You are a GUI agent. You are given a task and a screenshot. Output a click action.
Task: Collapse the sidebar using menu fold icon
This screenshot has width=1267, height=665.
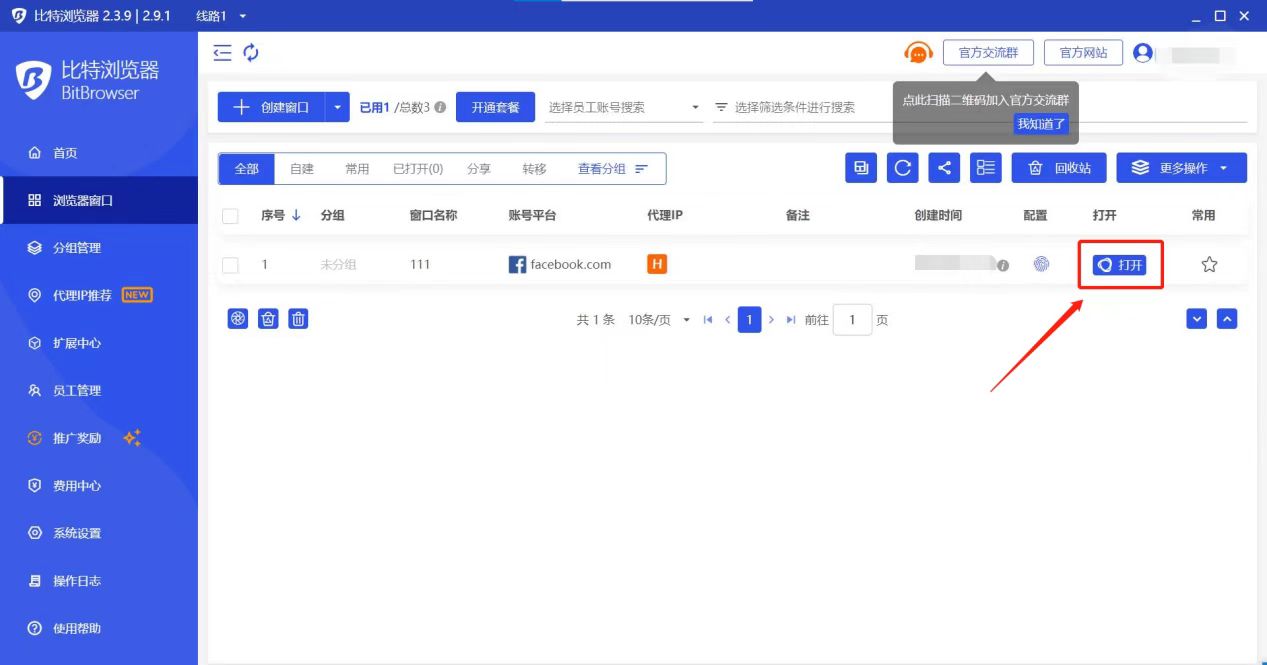coord(222,53)
